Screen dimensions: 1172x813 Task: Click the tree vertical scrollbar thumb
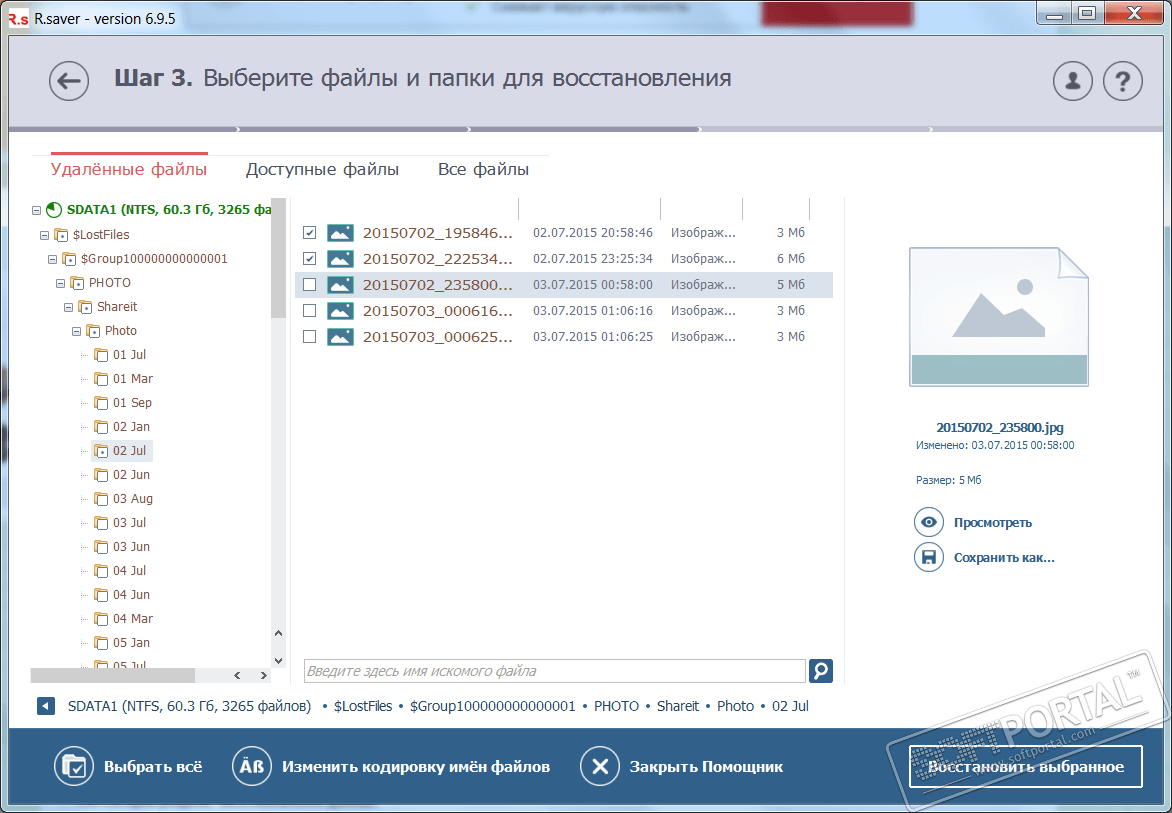pyautogui.click(x=279, y=258)
